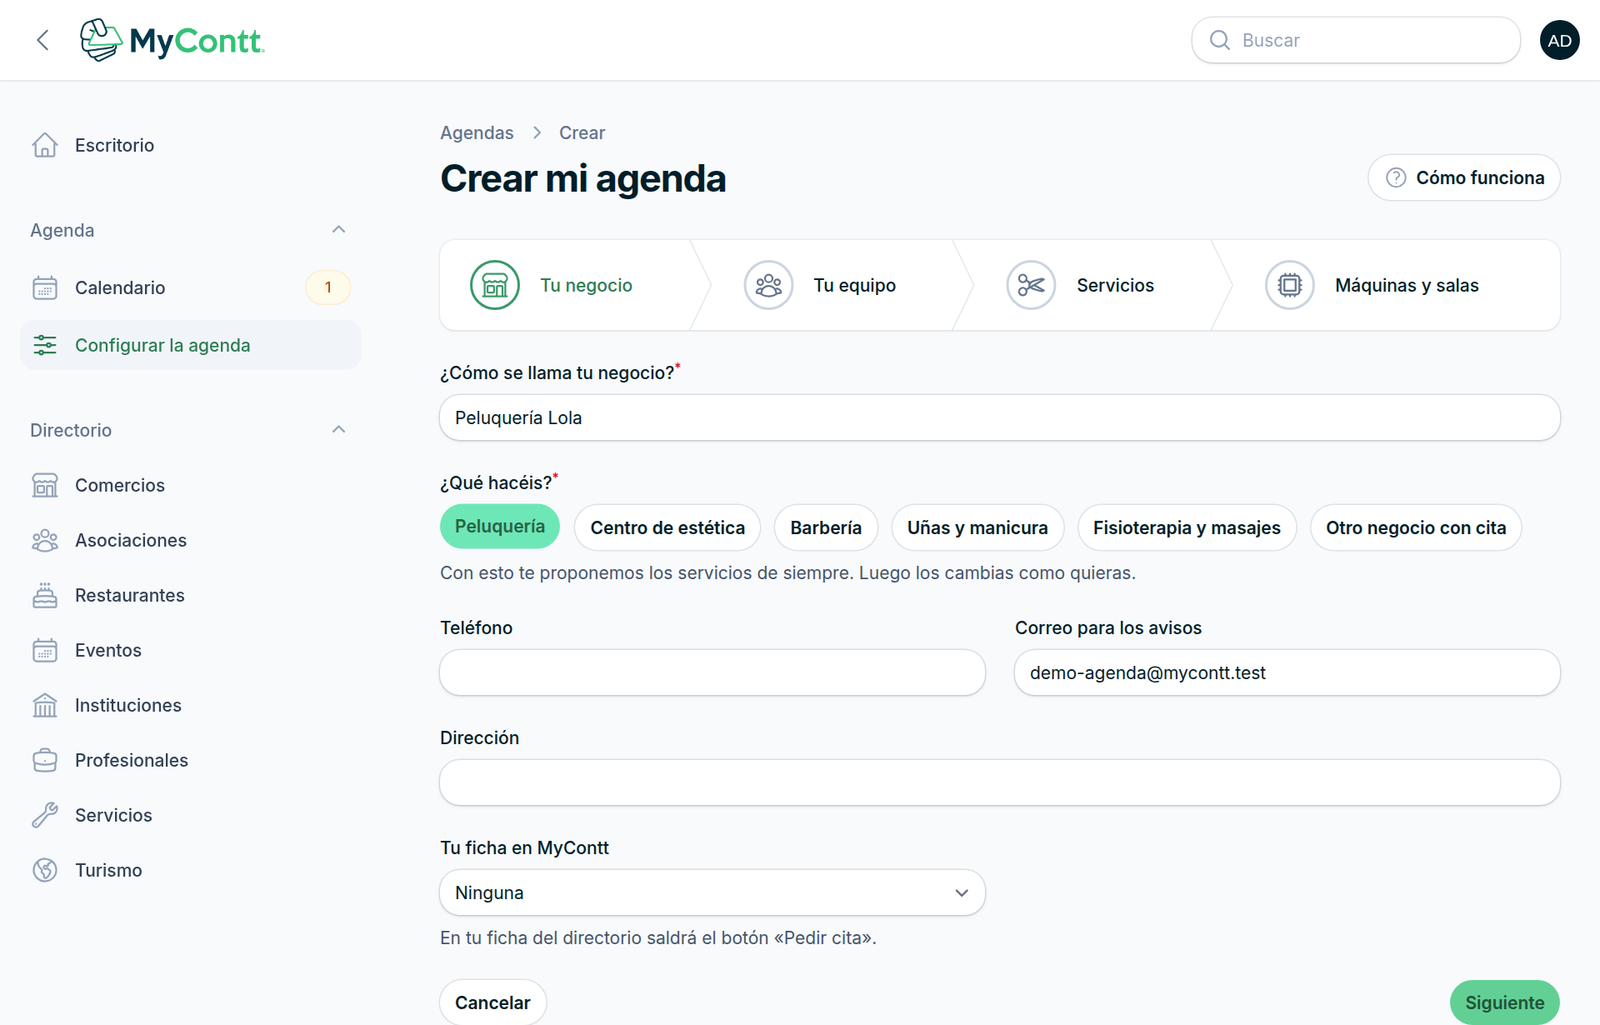This screenshot has height=1025, width=1600.
Task: Open the Tu negocio step label
Action: click(586, 285)
